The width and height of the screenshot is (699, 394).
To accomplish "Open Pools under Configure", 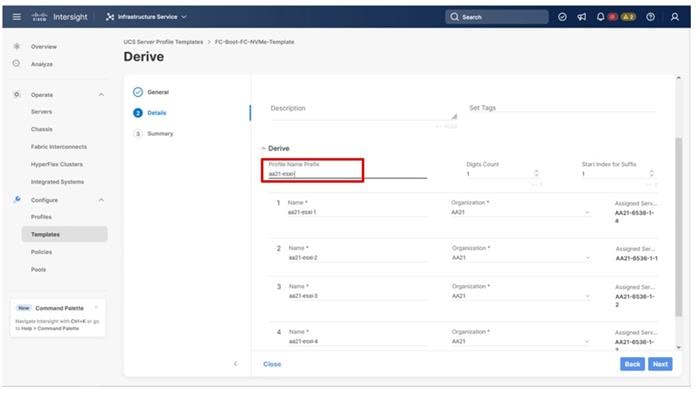I will pos(38,269).
